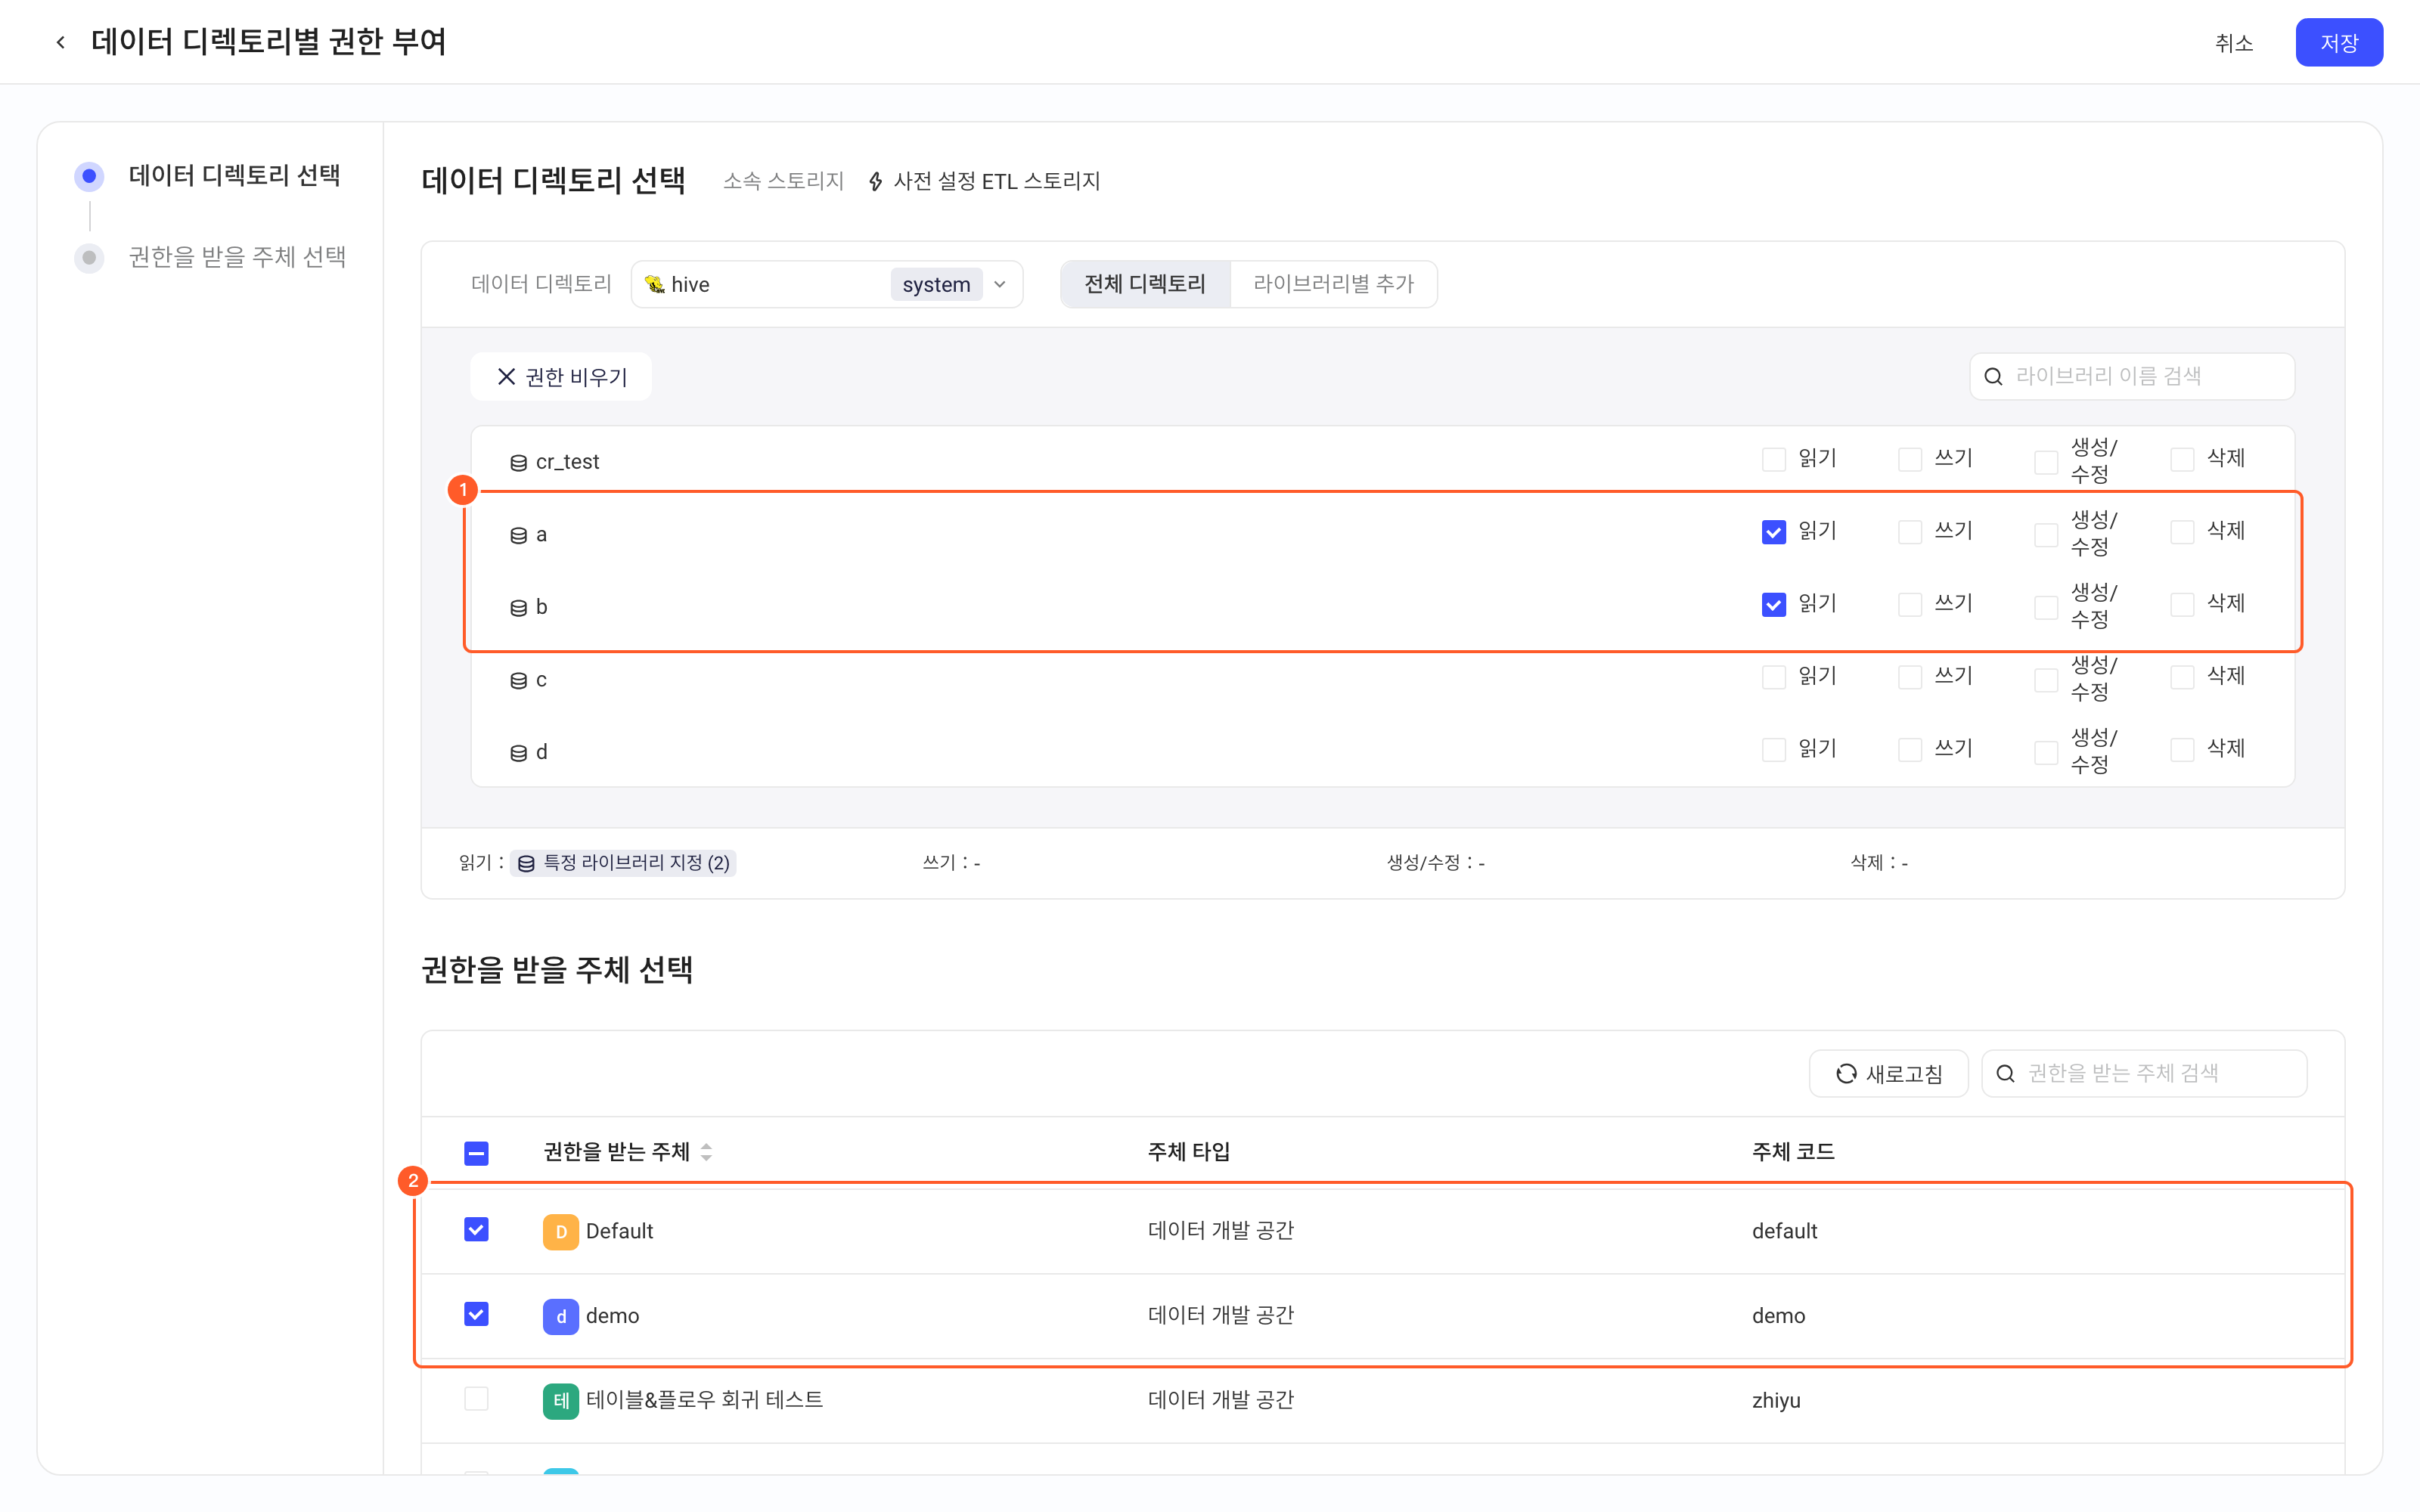Click the database icon beside cr_test
This screenshot has height=1512, width=2420.
tap(518, 462)
